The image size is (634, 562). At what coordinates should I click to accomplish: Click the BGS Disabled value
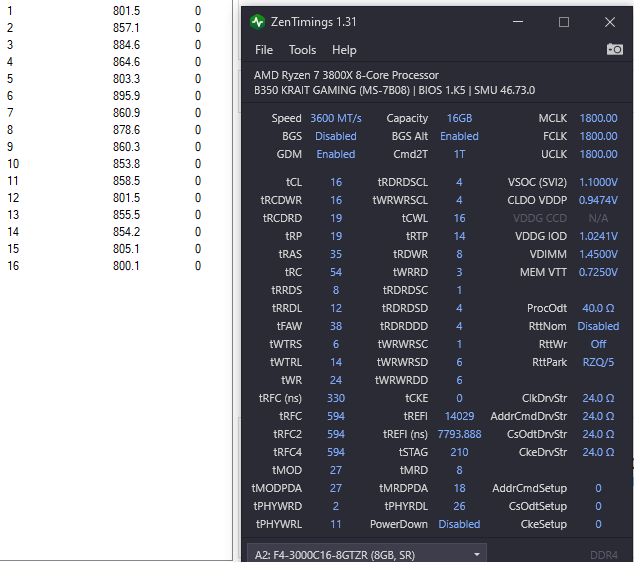336,136
